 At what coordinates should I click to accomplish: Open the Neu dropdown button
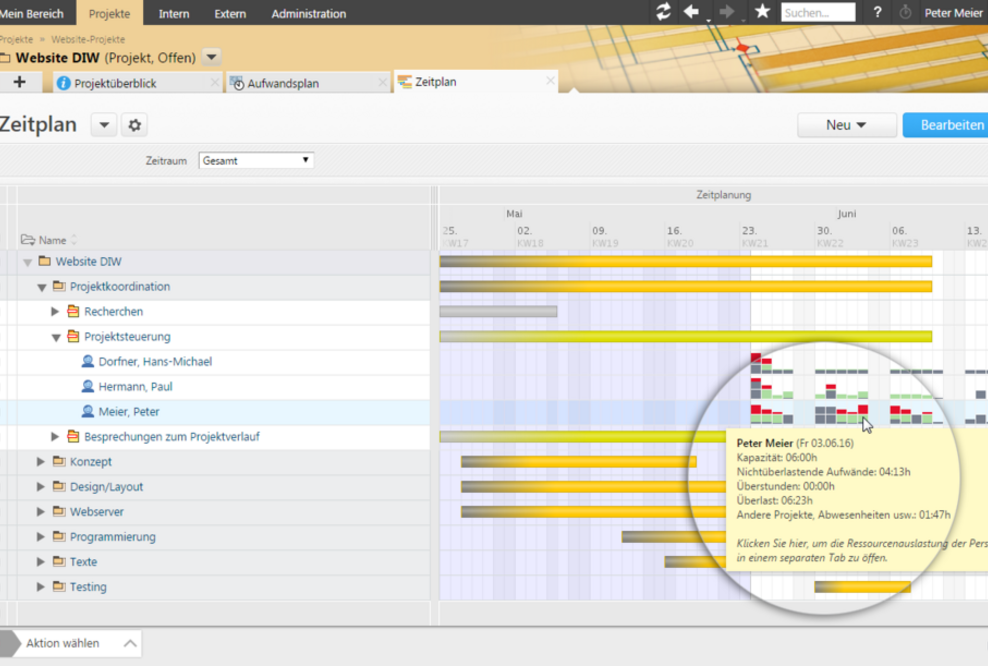coord(845,125)
